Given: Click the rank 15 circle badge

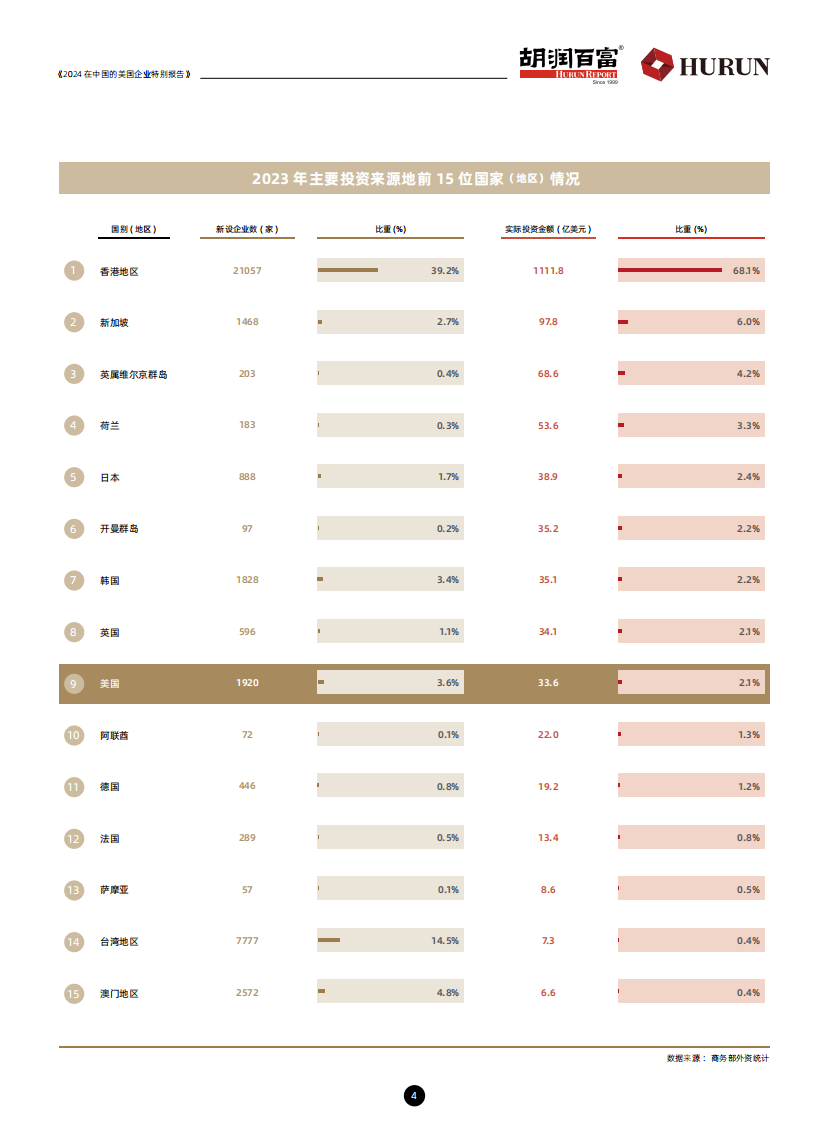Looking at the screenshot, I should point(73,994).
